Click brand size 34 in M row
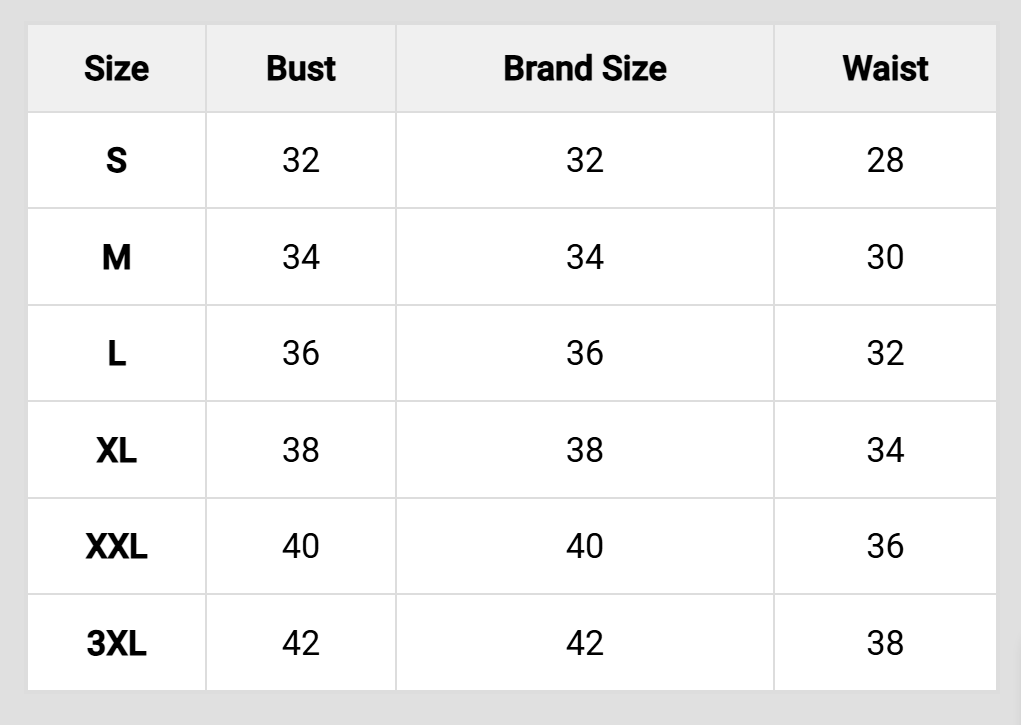 [x=584, y=257]
